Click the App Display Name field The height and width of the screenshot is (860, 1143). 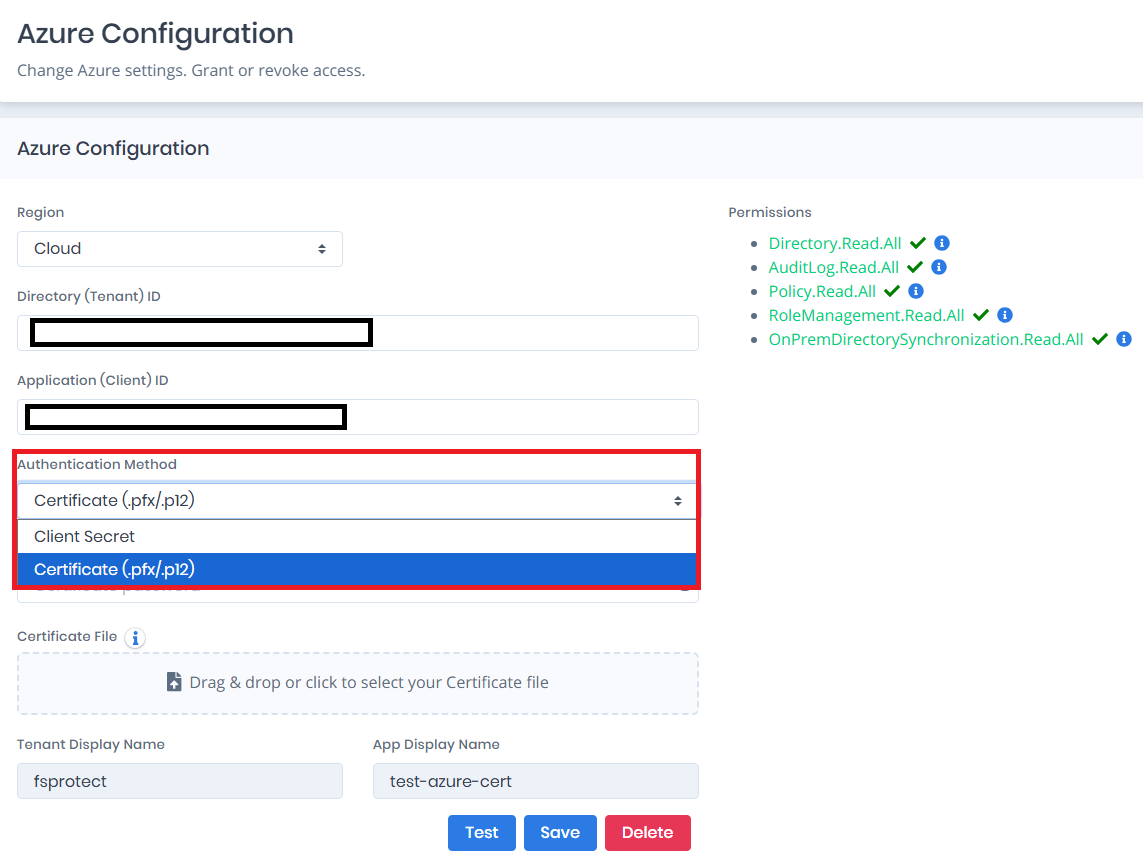pyautogui.click(x=535, y=781)
